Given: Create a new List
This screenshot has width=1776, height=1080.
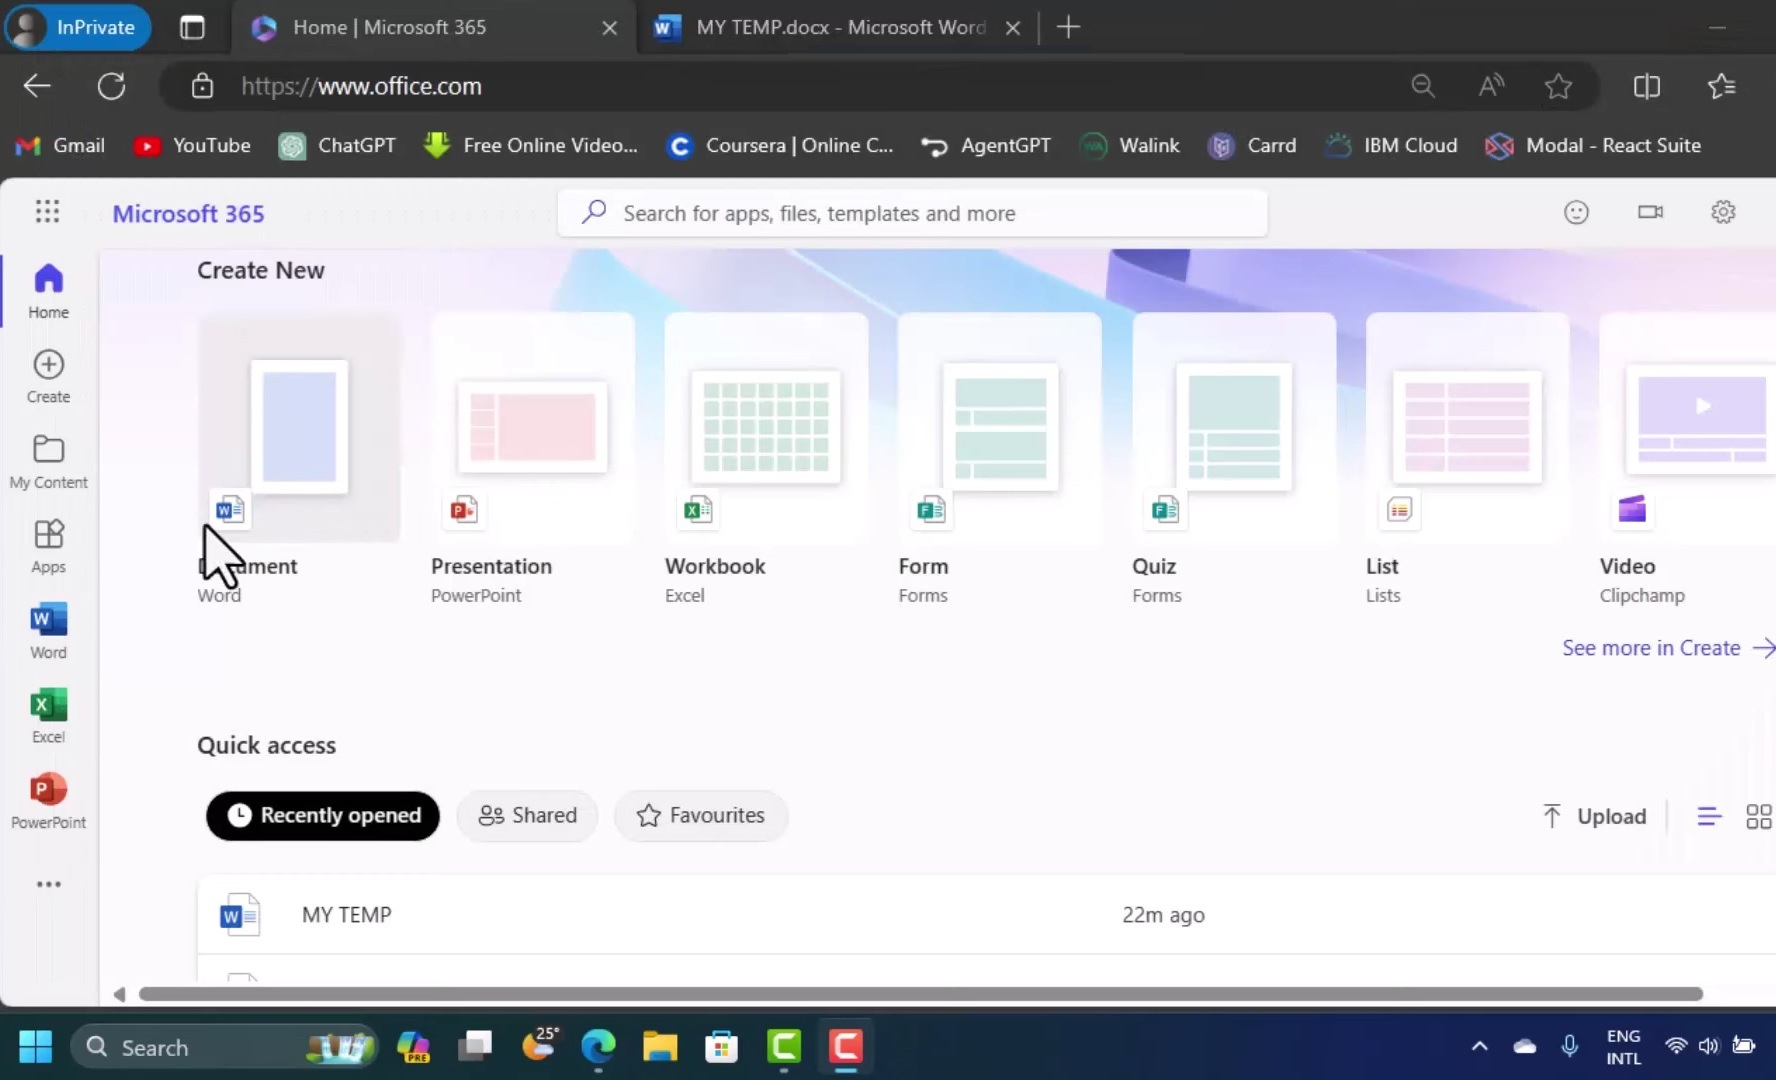Looking at the screenshot, I should 1467,428.
